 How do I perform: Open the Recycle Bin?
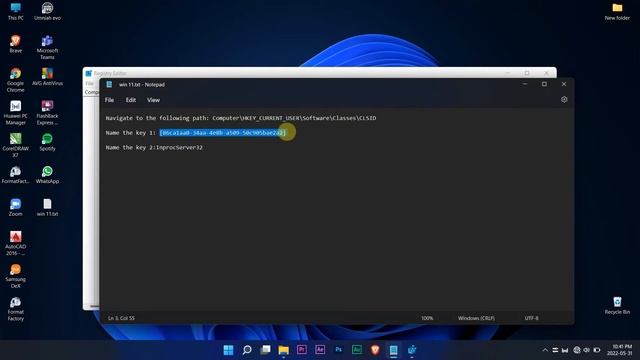click(x=617, y=305)
